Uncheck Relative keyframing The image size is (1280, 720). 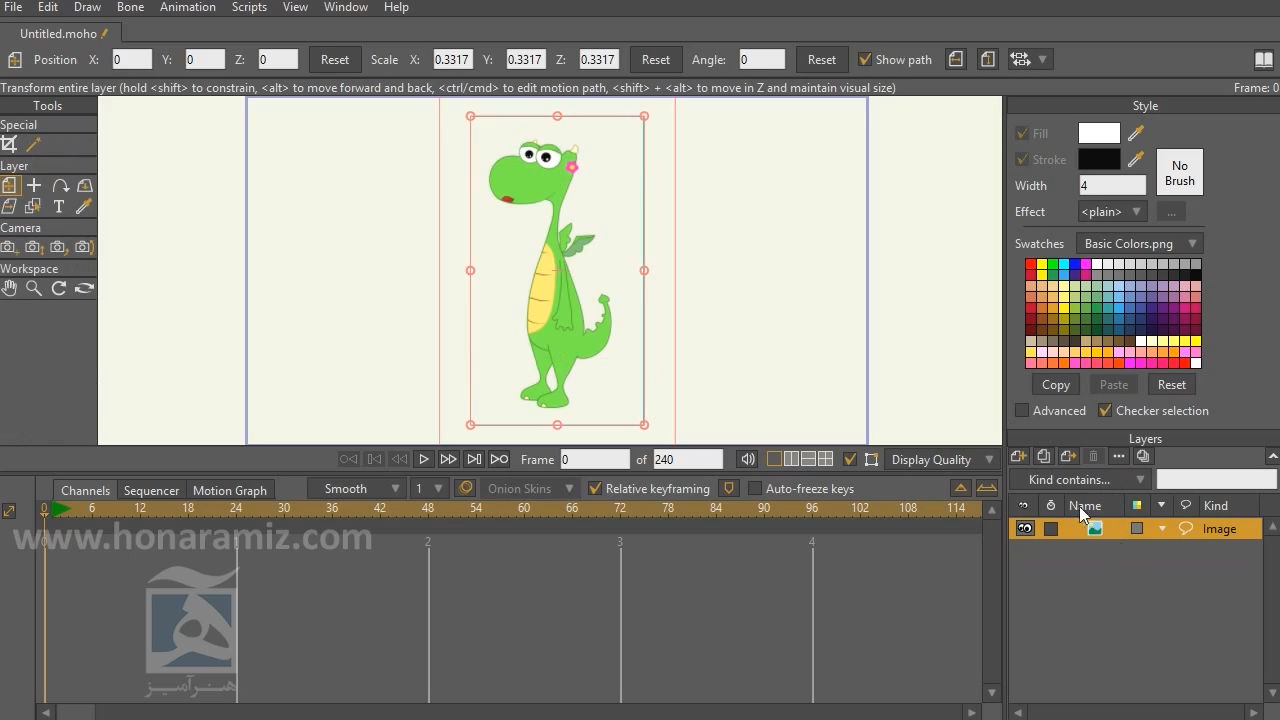click(595, 488)
